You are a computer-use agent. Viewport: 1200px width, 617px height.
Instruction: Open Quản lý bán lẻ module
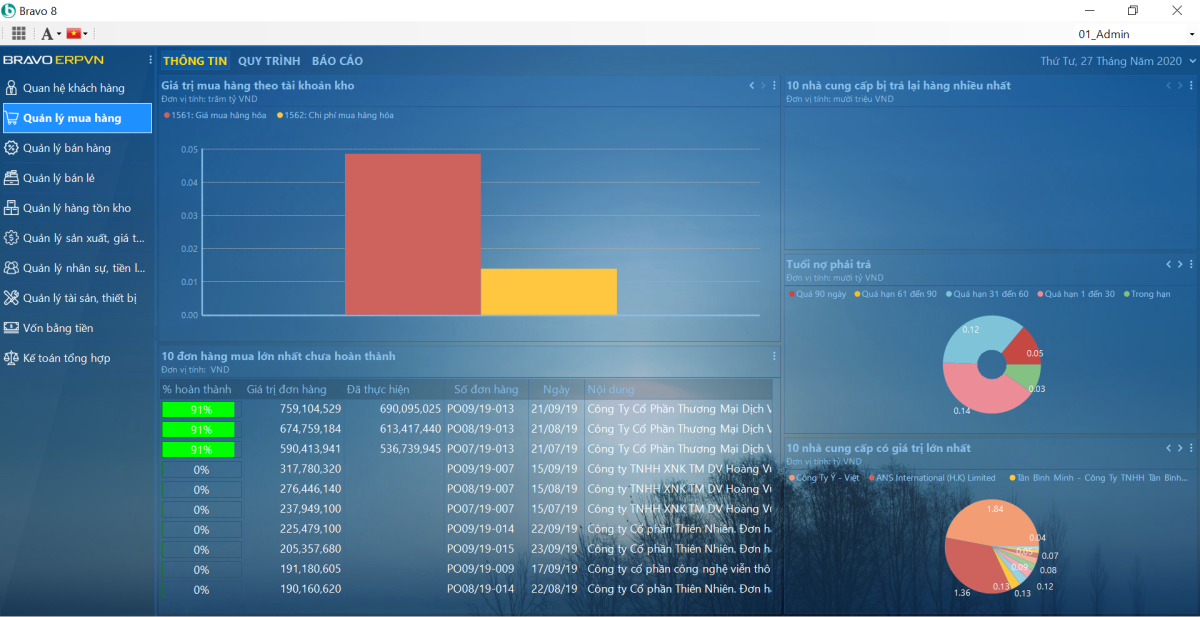(x=59, y=178)
